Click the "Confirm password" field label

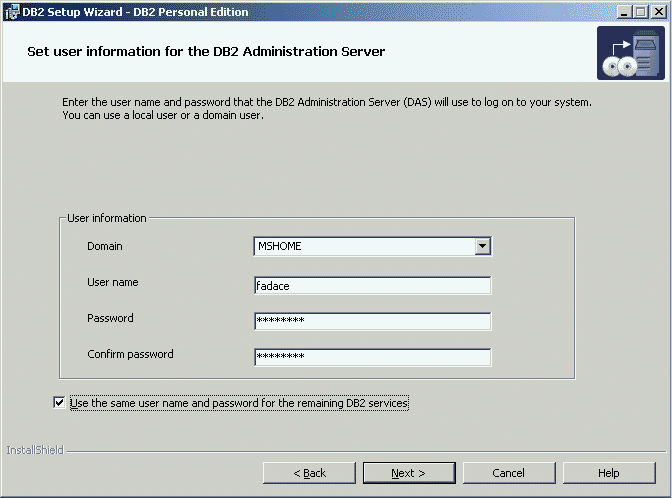click(x=130, y=354)
